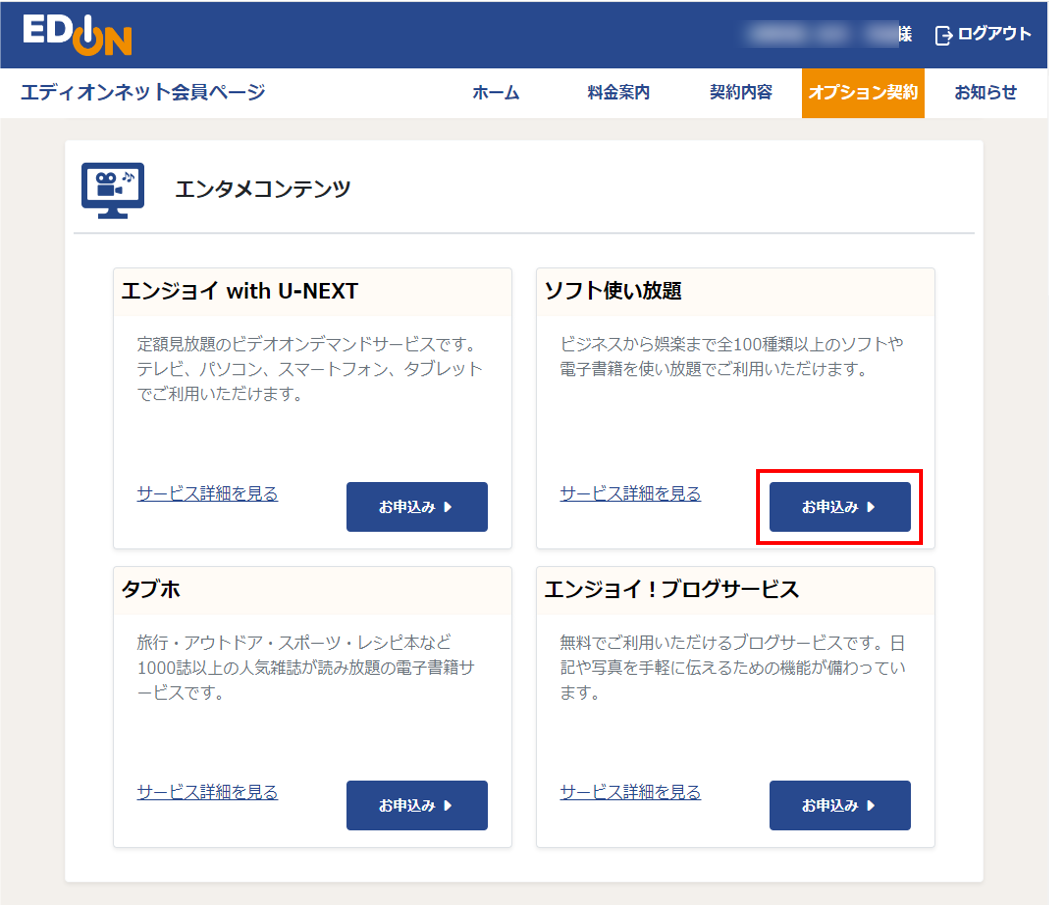Click the logout door icon
The width and height of the screenshot is (1049, 905).
(941, 33)
